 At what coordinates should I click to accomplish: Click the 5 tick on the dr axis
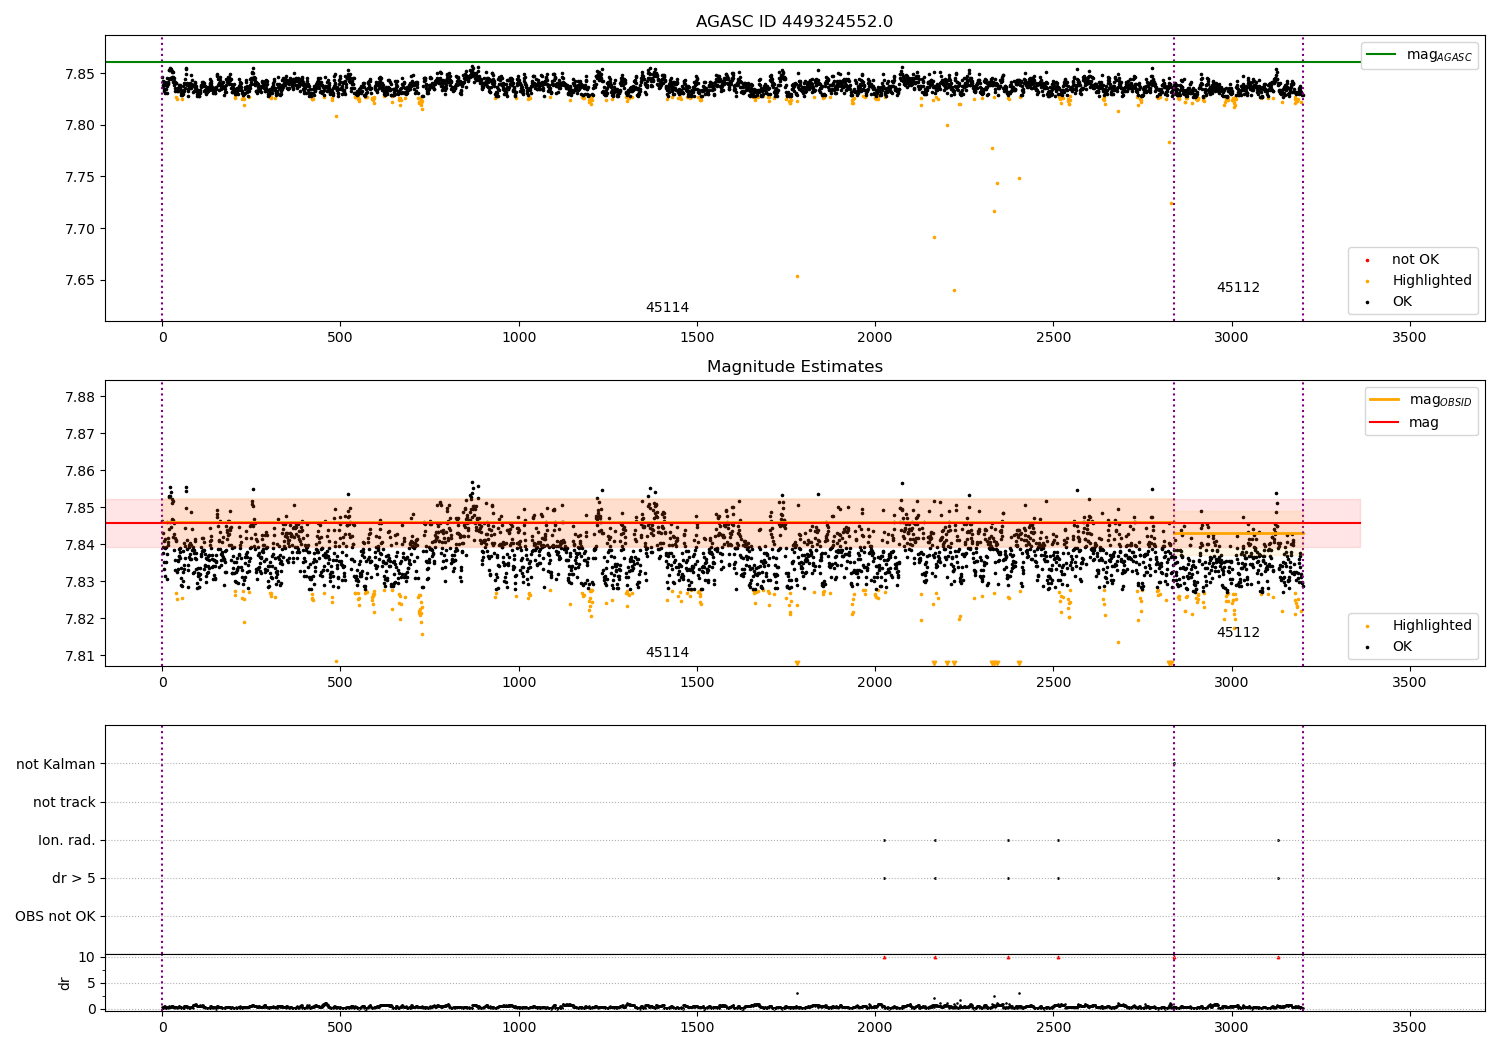pyautogui.click(x=91, y=983)
